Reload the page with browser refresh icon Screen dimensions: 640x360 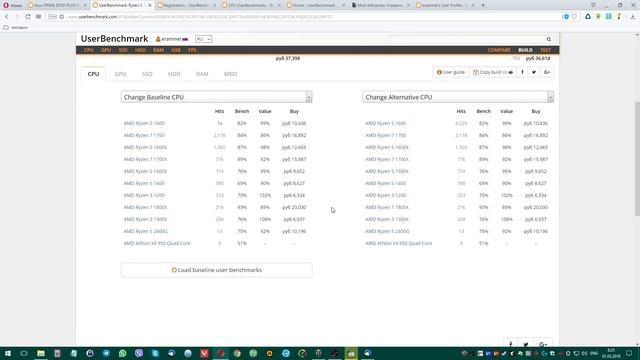coord(27,17)
